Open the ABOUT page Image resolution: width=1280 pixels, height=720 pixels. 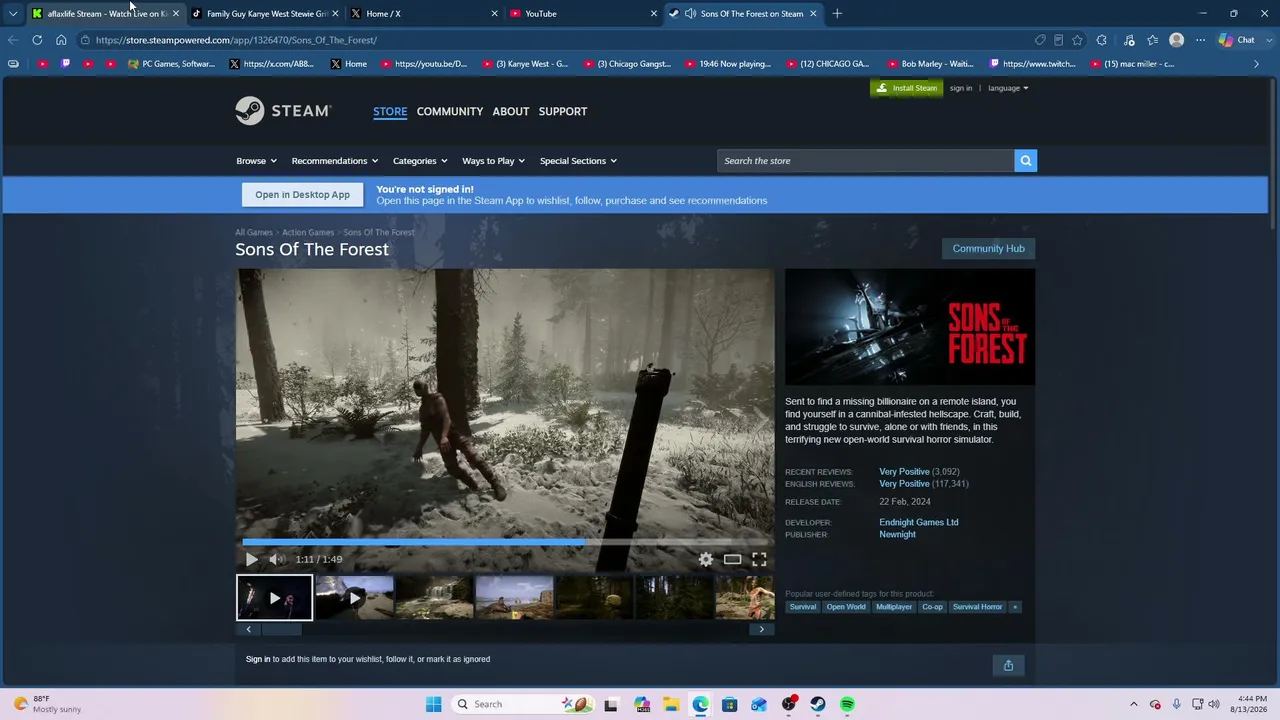(x=511, y=111)
